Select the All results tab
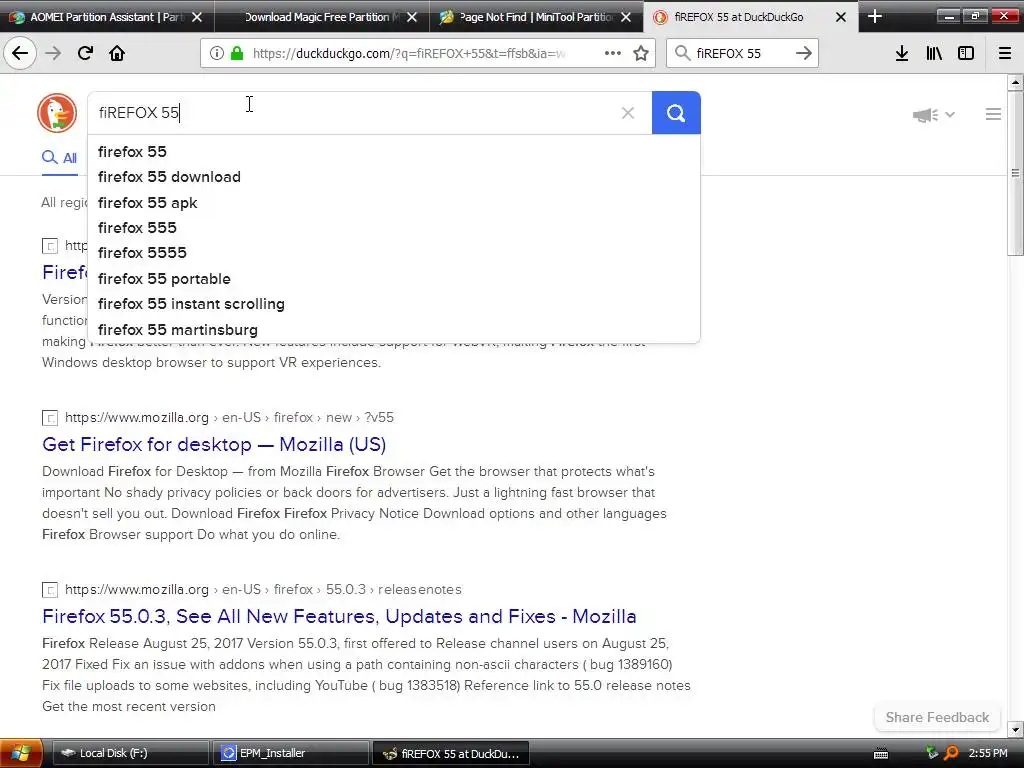1024x768 pixels. 59,158
